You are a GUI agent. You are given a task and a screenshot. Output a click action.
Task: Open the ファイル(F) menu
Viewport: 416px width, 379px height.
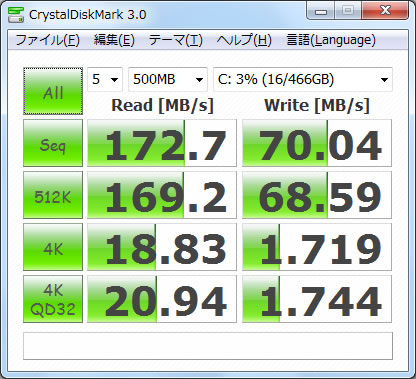(47, 40)
